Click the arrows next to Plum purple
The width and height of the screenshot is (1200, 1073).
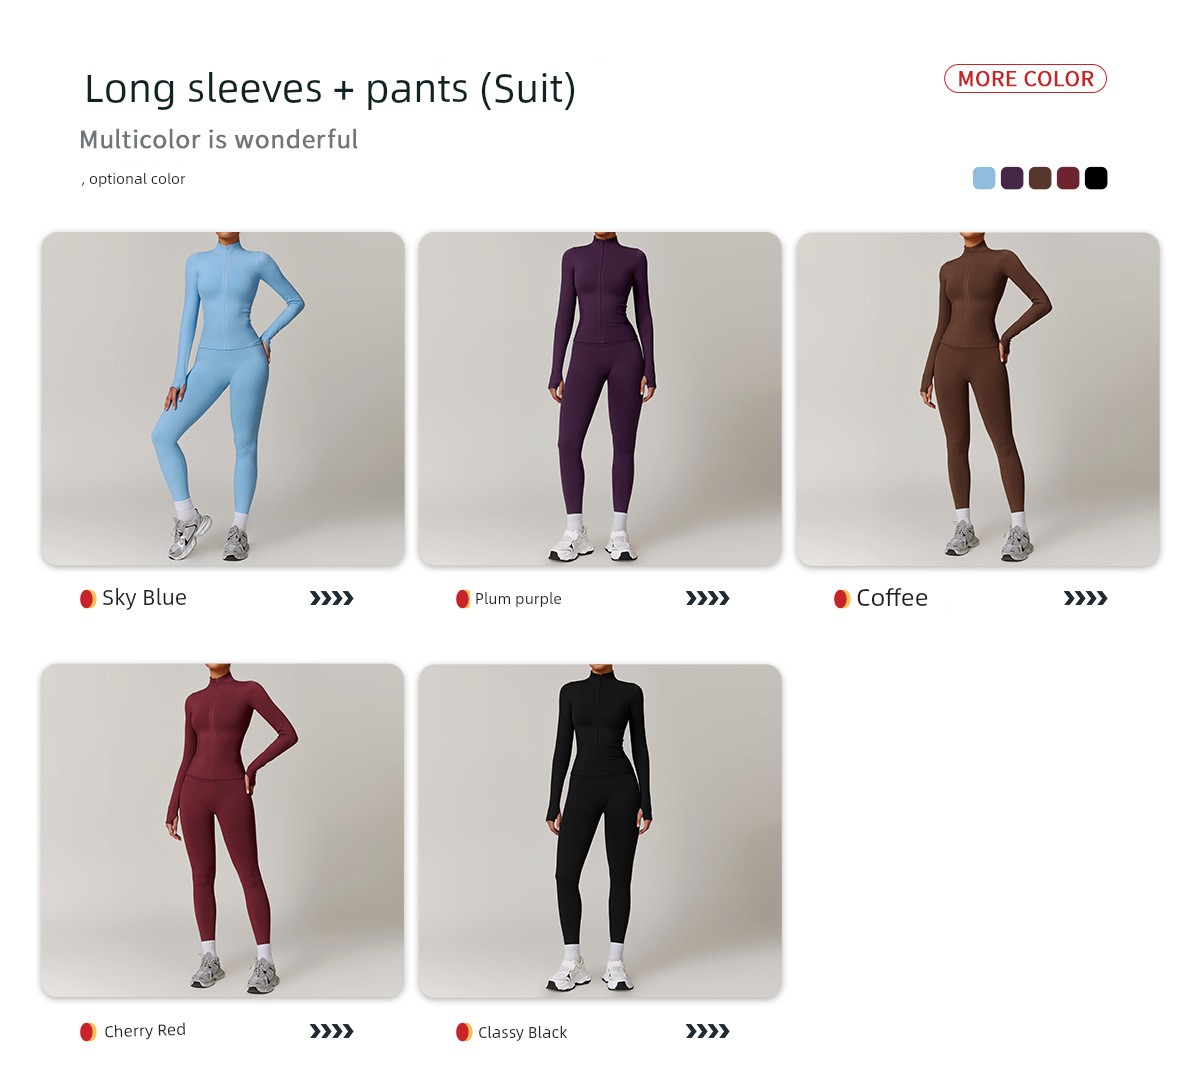pyautogui.click(x=708, y=598)
